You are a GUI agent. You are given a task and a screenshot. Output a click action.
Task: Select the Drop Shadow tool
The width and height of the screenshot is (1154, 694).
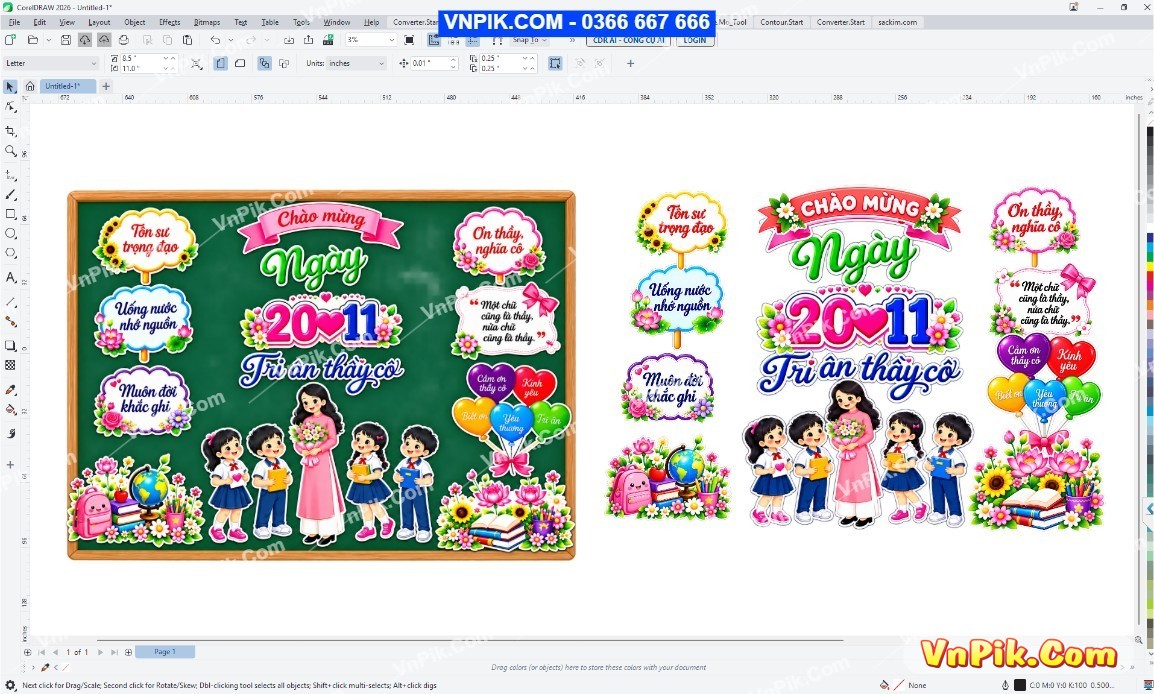tap(10, 345)
